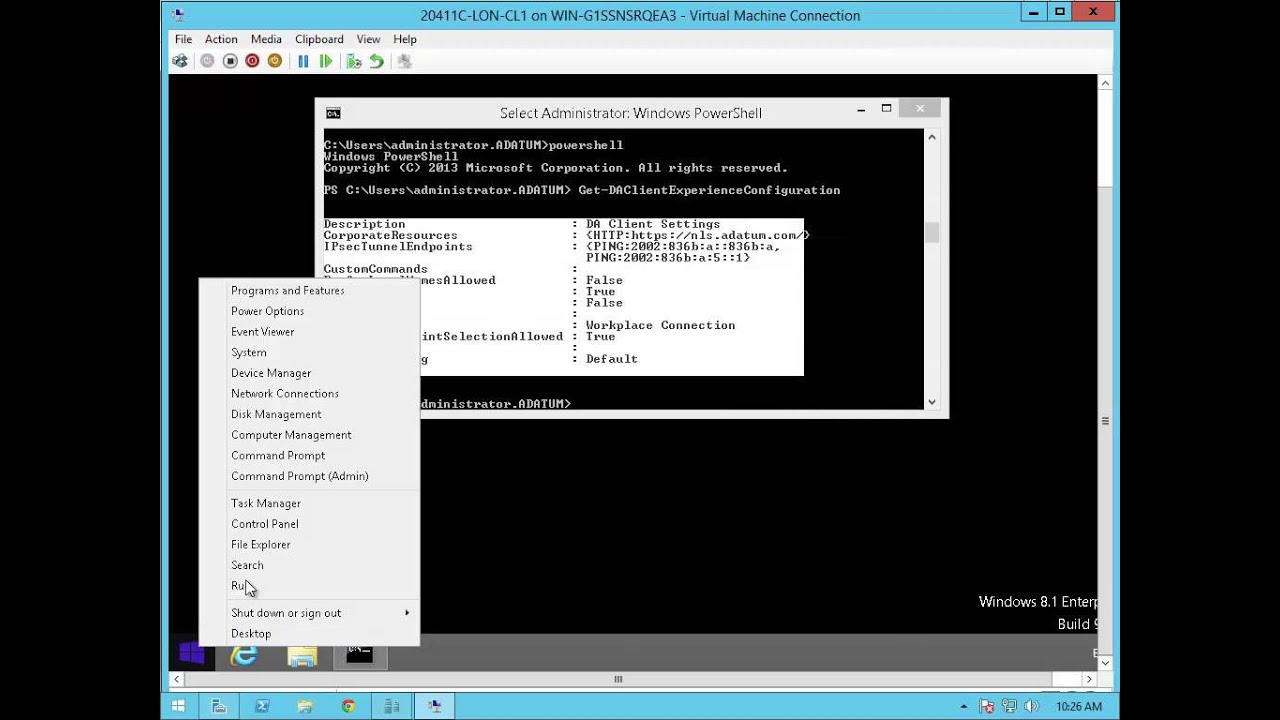Click VM window vertical scrollbar up arrow
1280x720 pixels.
[1105, 82]
